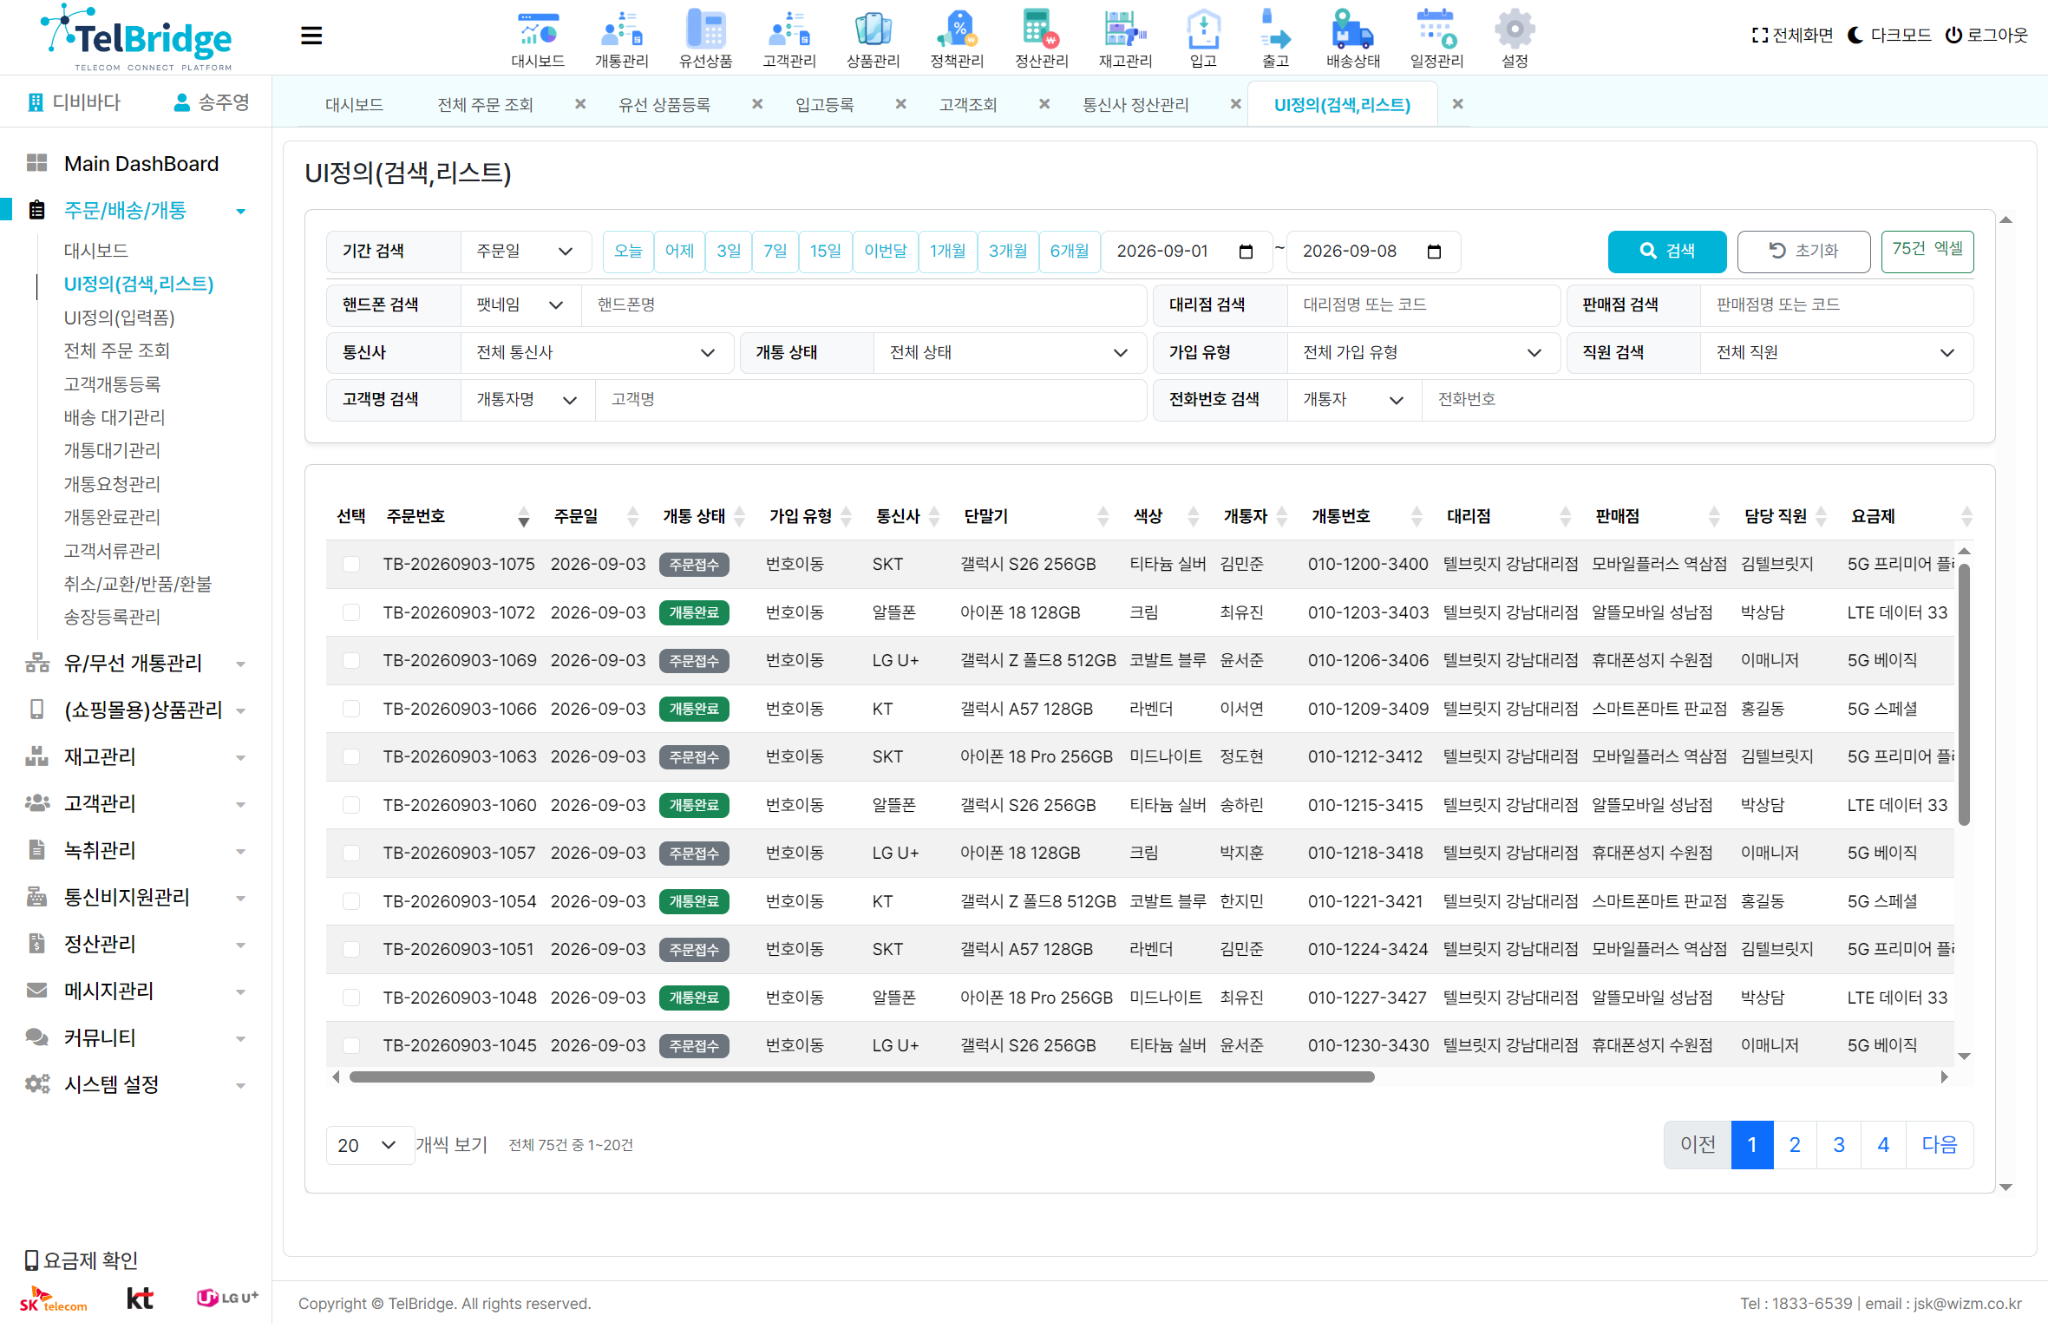2048x1324 pixels.
Task: Select the 7일 quick date range
Action: (x=775, y=251)
